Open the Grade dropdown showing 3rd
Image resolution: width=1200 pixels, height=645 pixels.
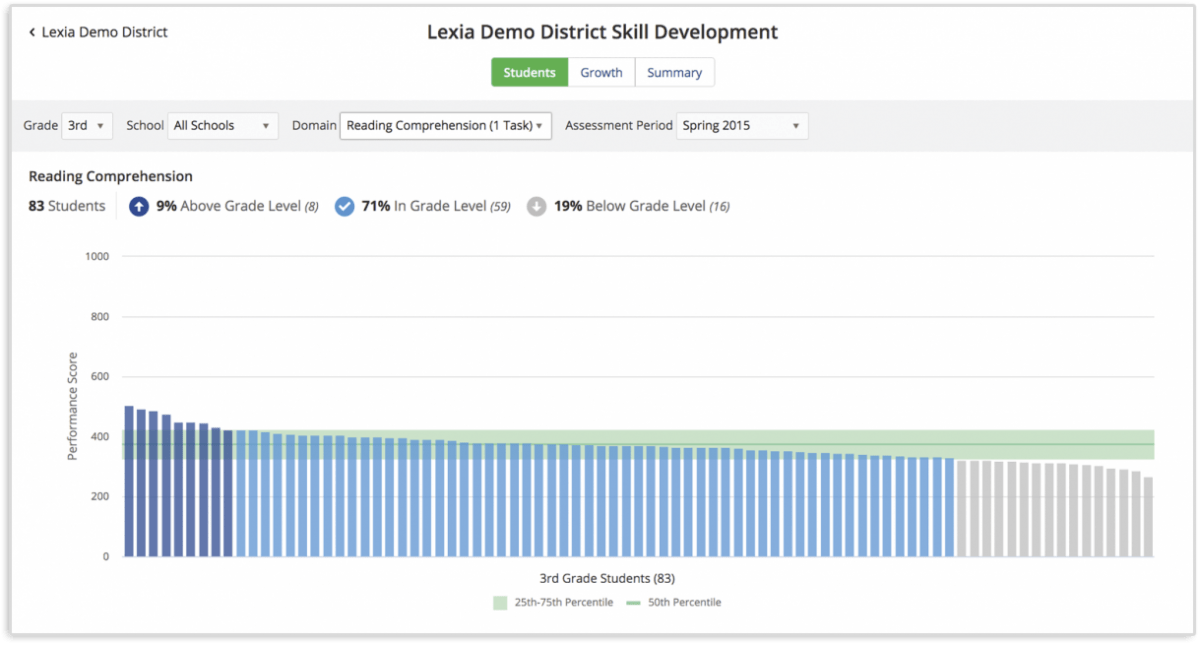(x=88, y=126)
